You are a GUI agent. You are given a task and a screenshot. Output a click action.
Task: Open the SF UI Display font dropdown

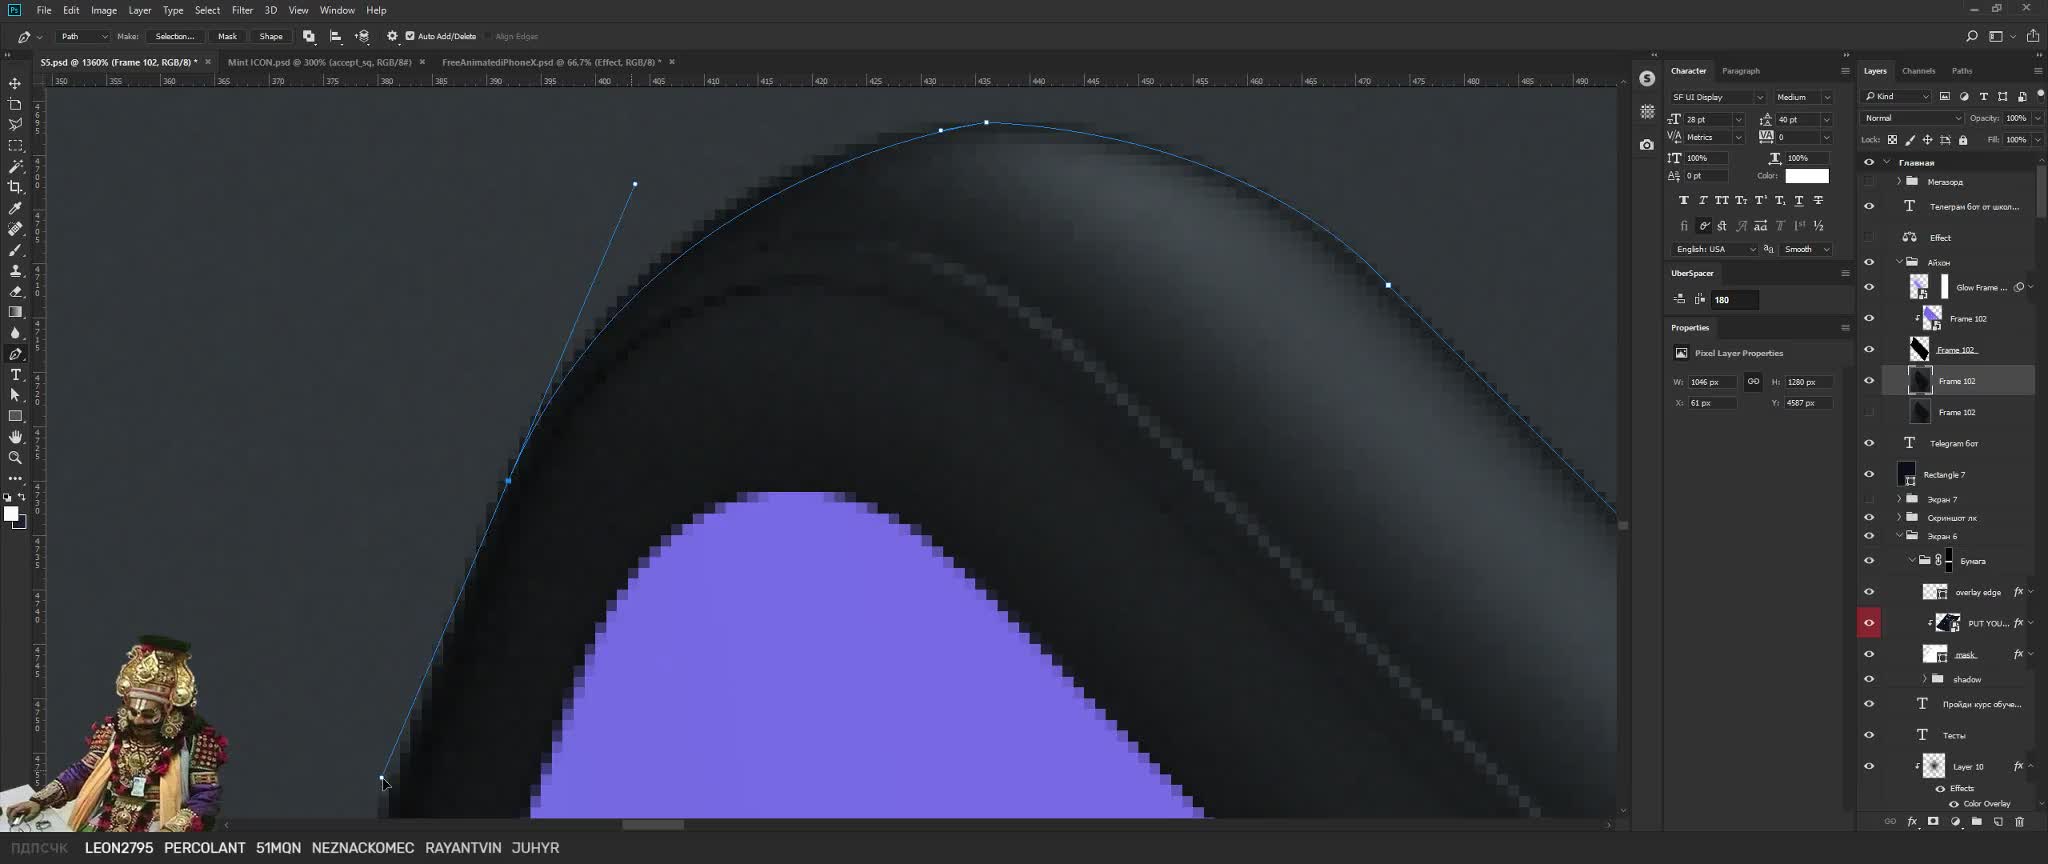point(1717,97)
